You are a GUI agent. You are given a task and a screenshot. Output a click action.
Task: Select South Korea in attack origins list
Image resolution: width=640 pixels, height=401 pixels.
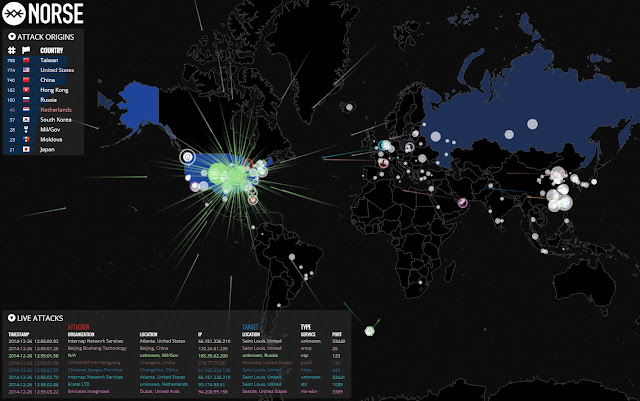[56, 120]
